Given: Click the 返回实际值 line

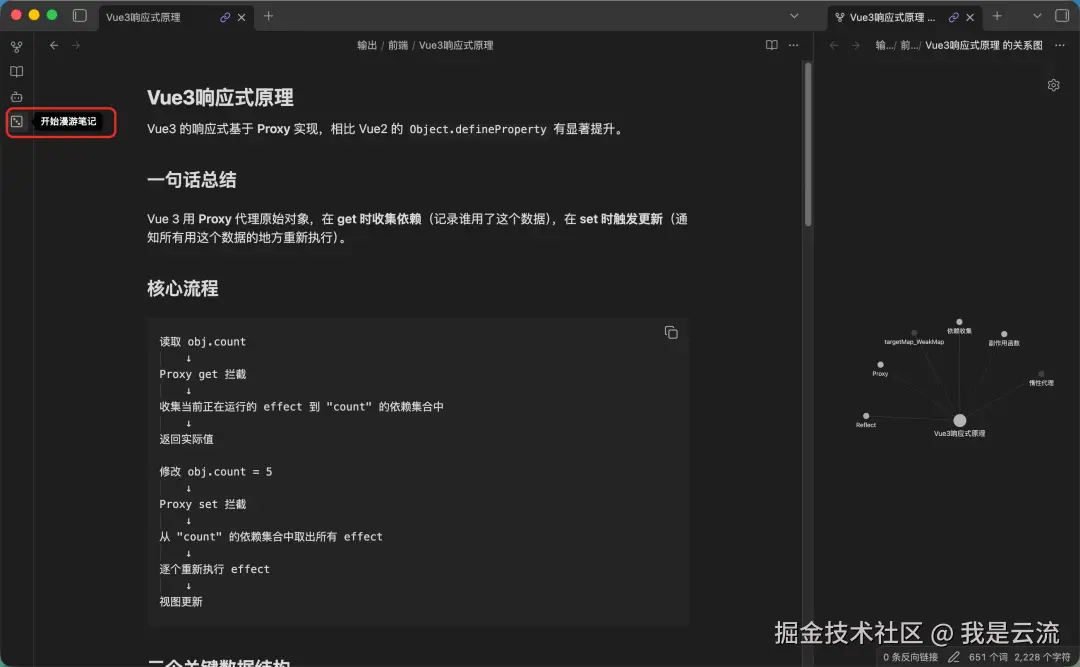Looking at the screenshot, I should coord(187,439).
